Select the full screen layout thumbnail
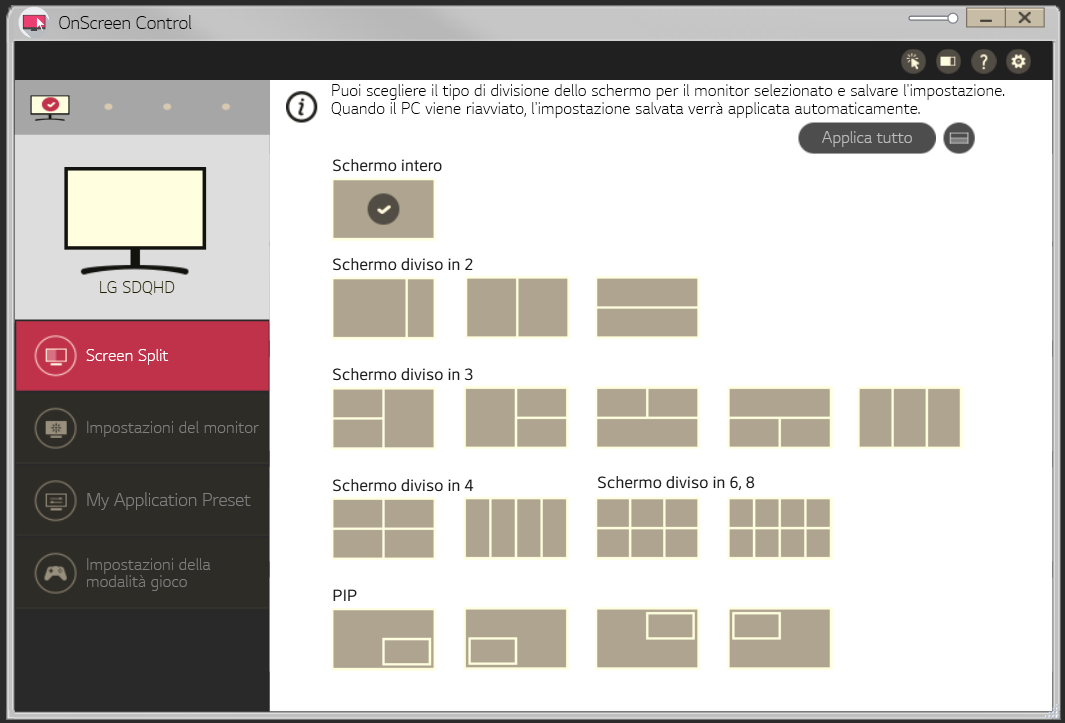Screen dimensions: 1065x723 point(383,209)
